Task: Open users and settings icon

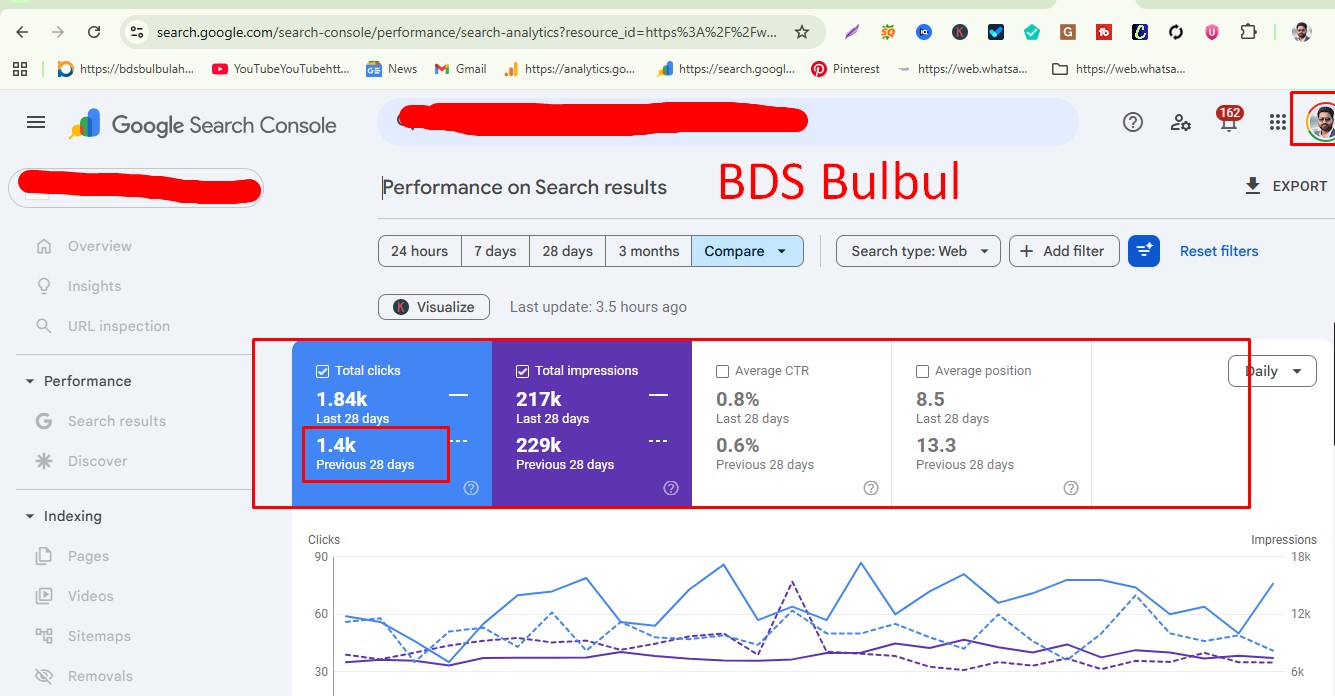Action: tap(1181, 122)
